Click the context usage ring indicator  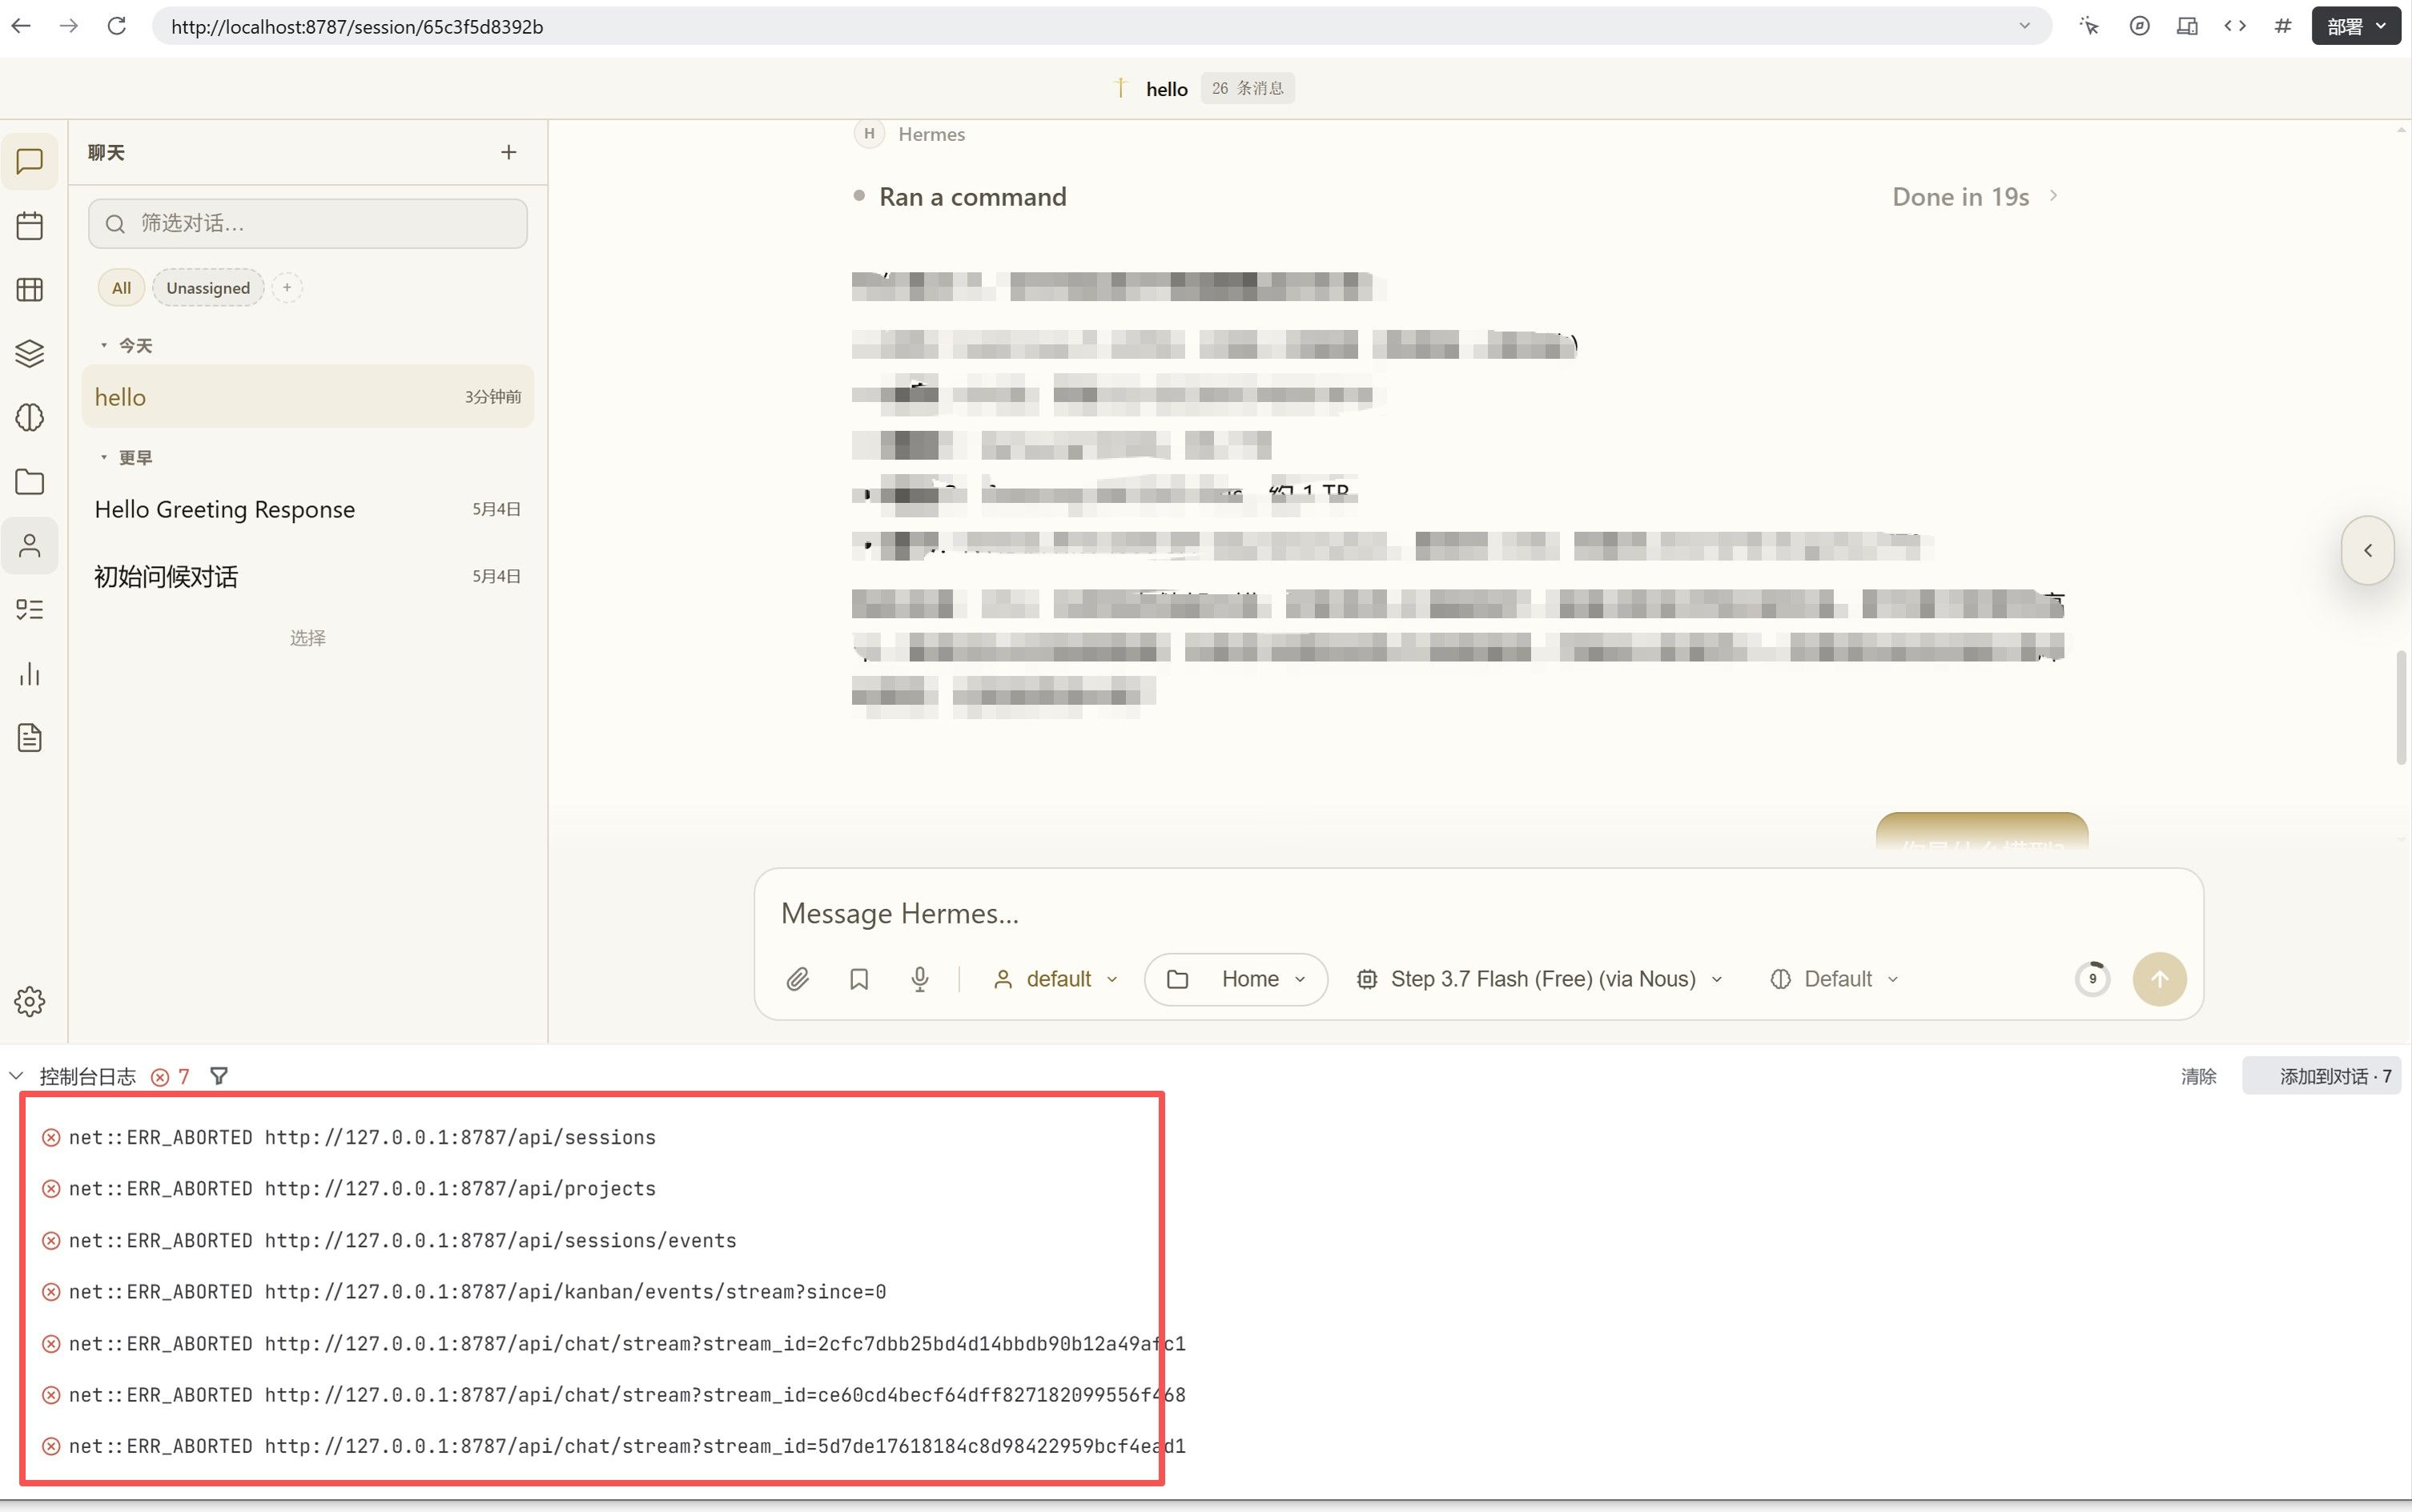tap(2092, 979)
